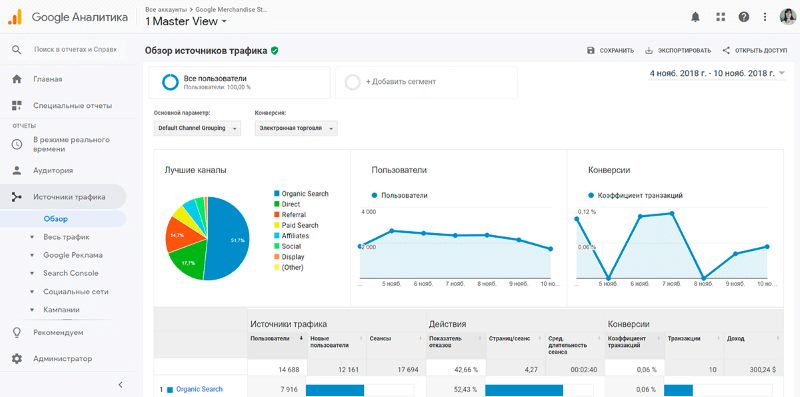The image size is (800, 397).
Task: Click the Аудитория person icon
Action: point(17,170)
